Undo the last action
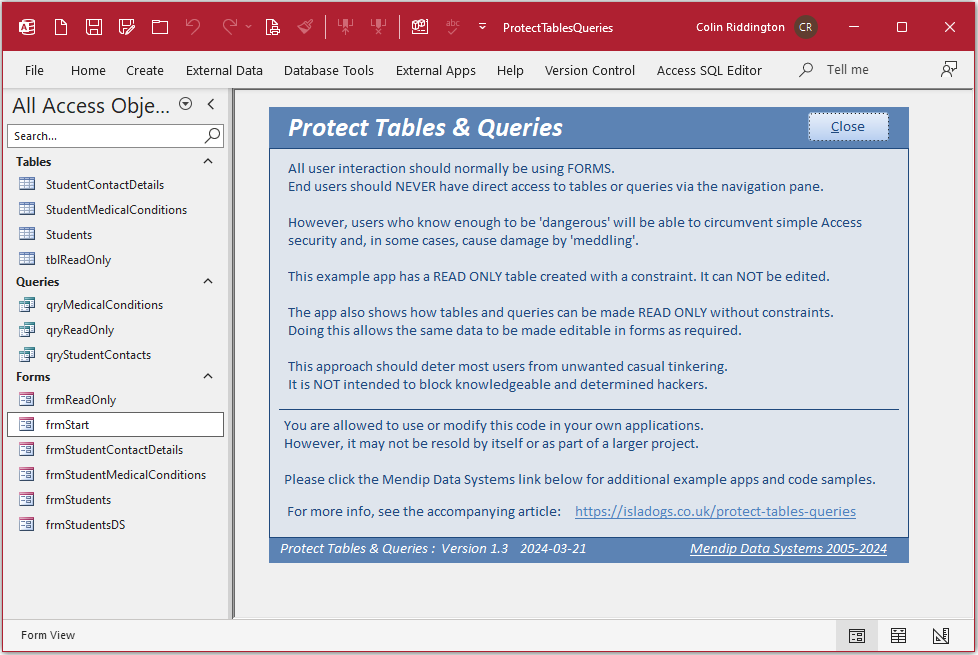Image resolution: width=978 pixels, height=655 pixels. click(x=193, y=27)
